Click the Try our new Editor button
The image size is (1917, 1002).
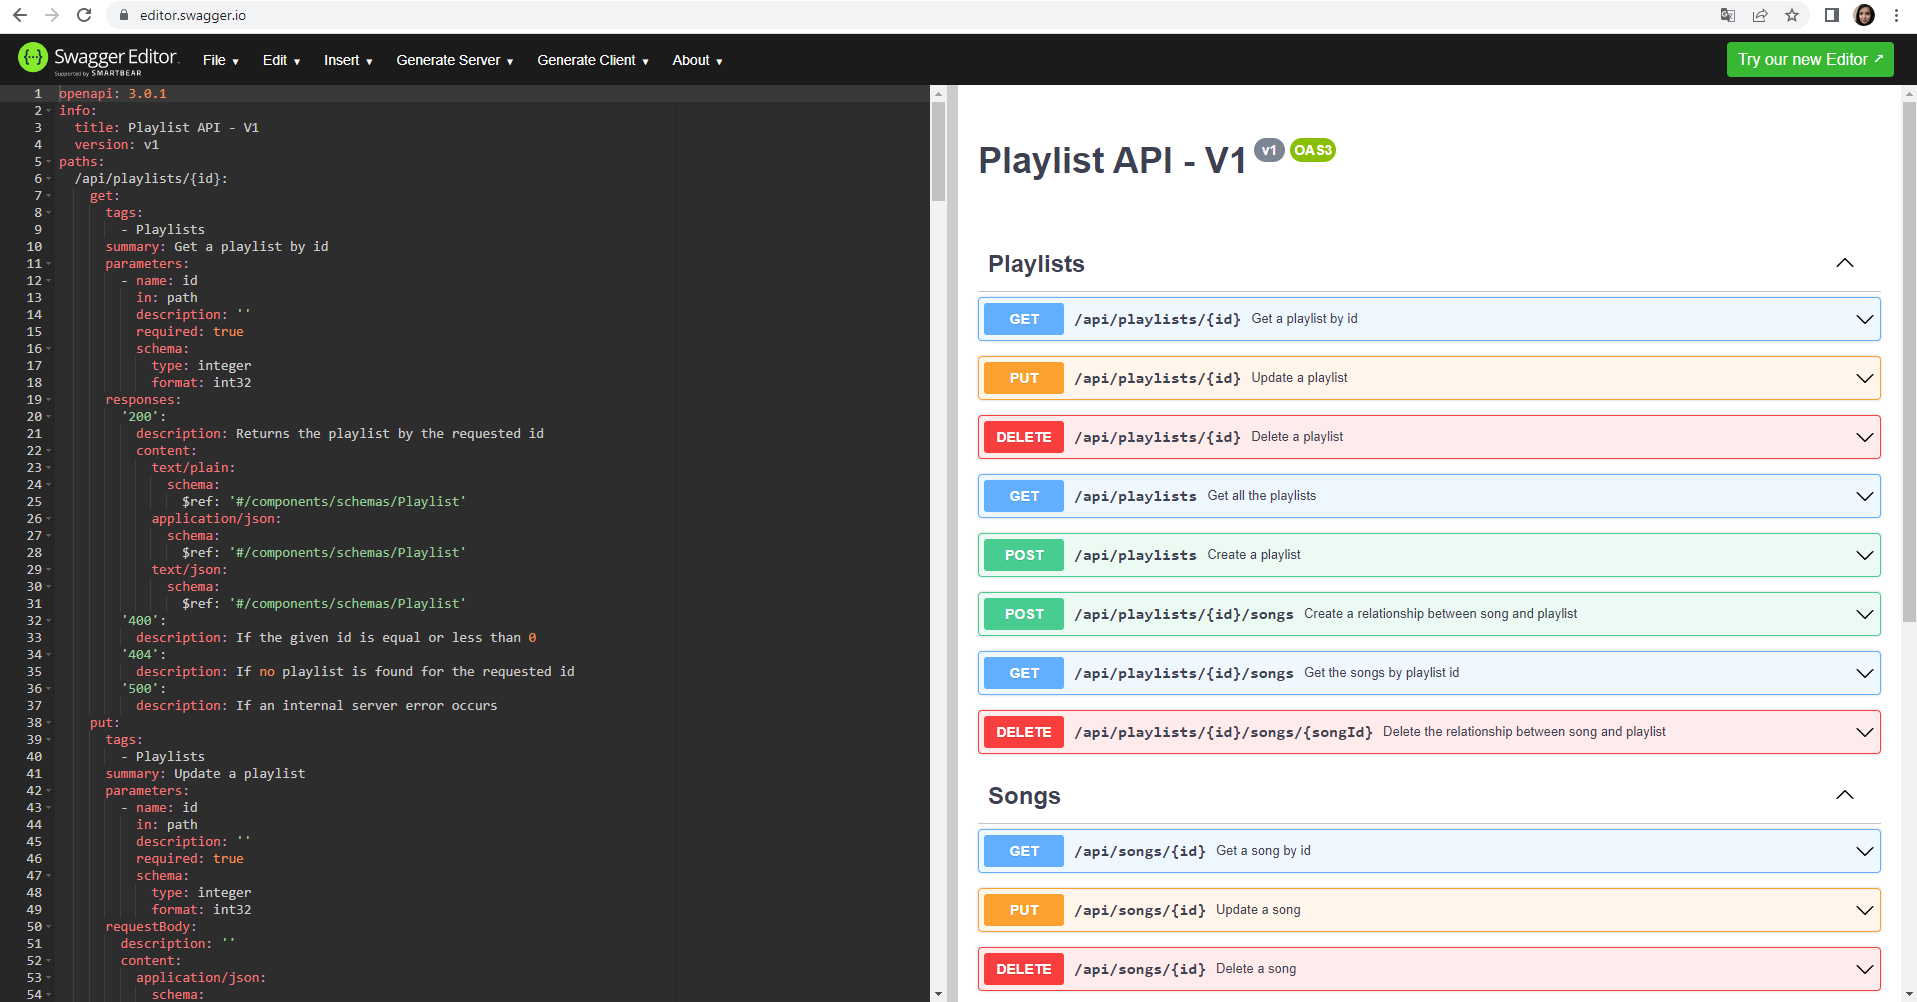tap(1809, 59)
